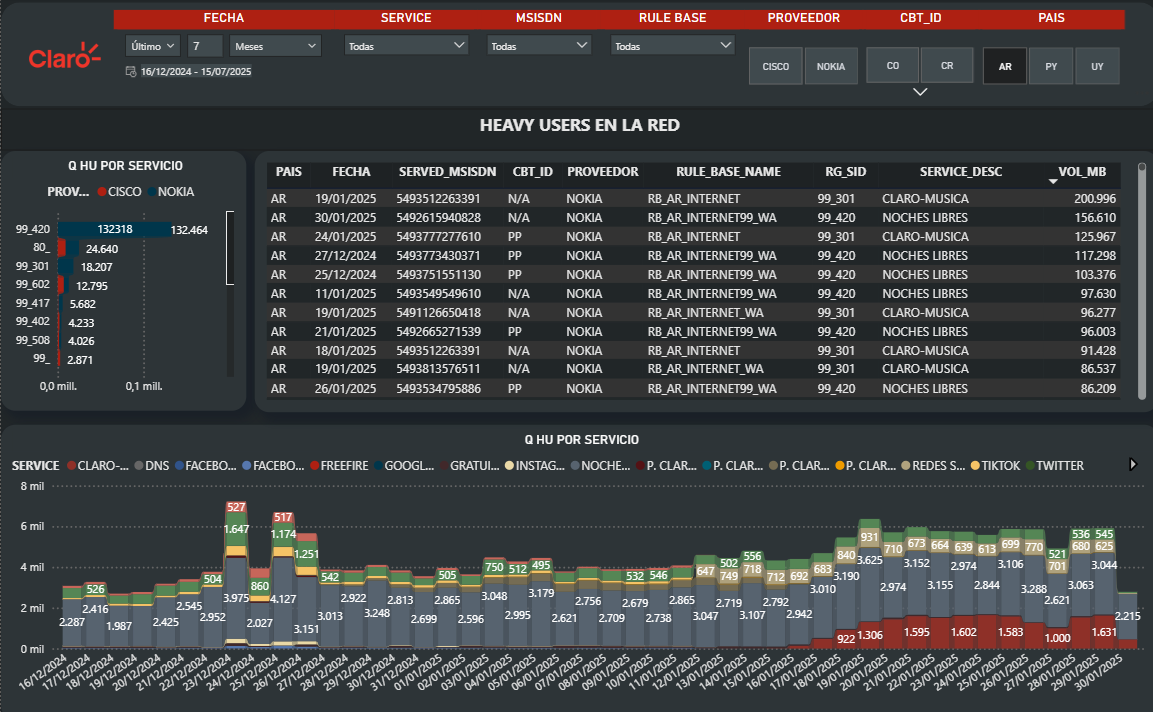Click MSISDN 5492615940828 in the table
This screenshot has width=1153, height=712.
click(x=438, y=218)
